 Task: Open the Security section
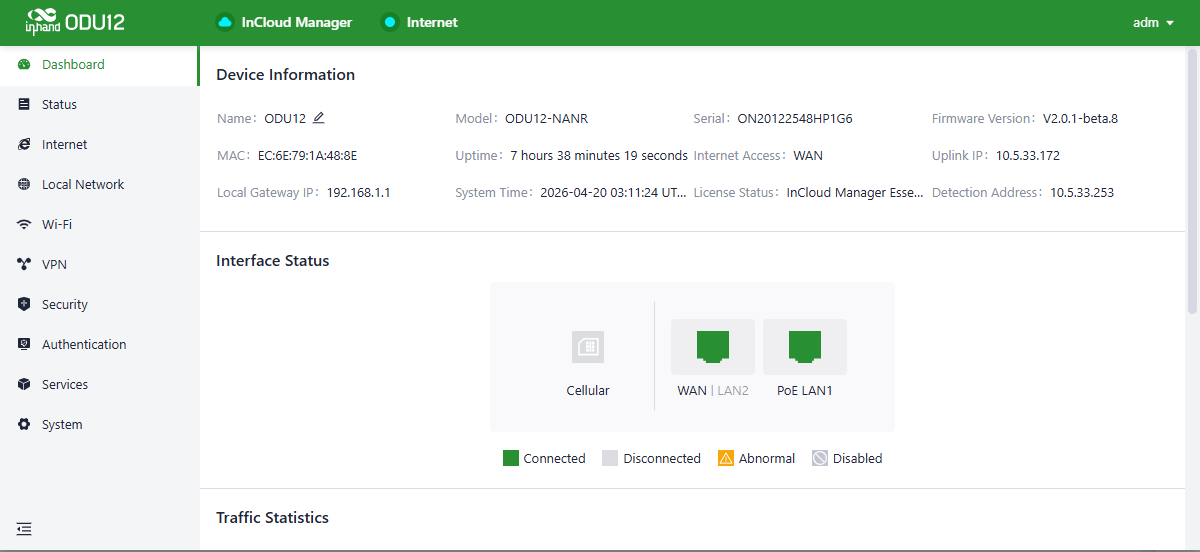tap(64, 305)
